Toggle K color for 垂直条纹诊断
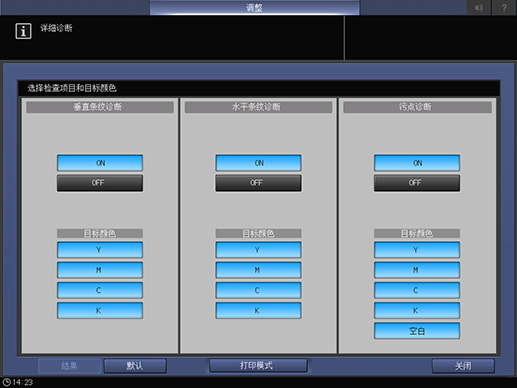 coord(100,311)
